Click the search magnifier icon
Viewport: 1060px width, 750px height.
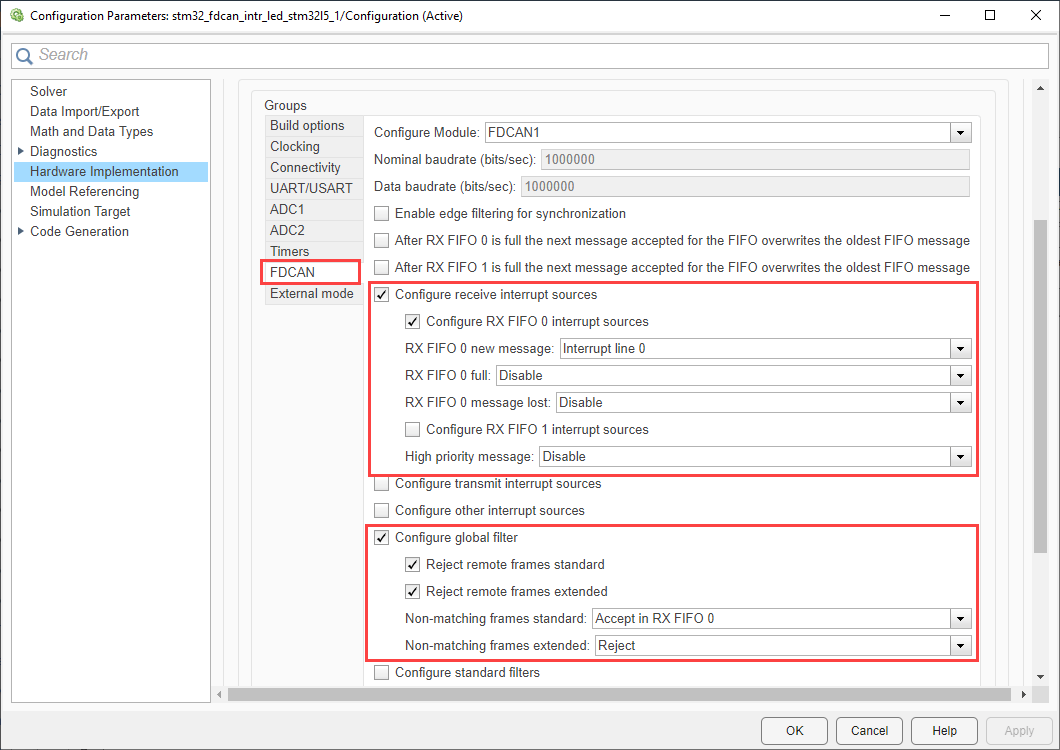[x=24, y=56]
